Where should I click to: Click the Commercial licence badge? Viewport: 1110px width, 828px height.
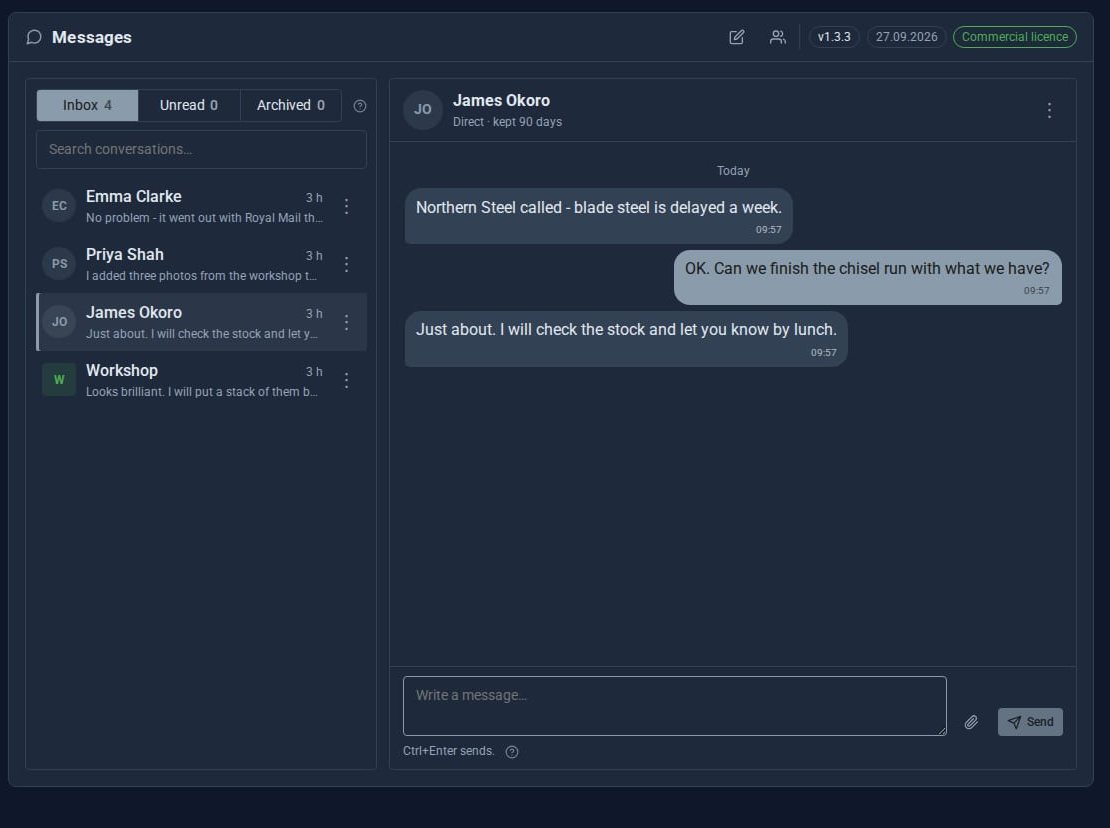(1014, 37)
